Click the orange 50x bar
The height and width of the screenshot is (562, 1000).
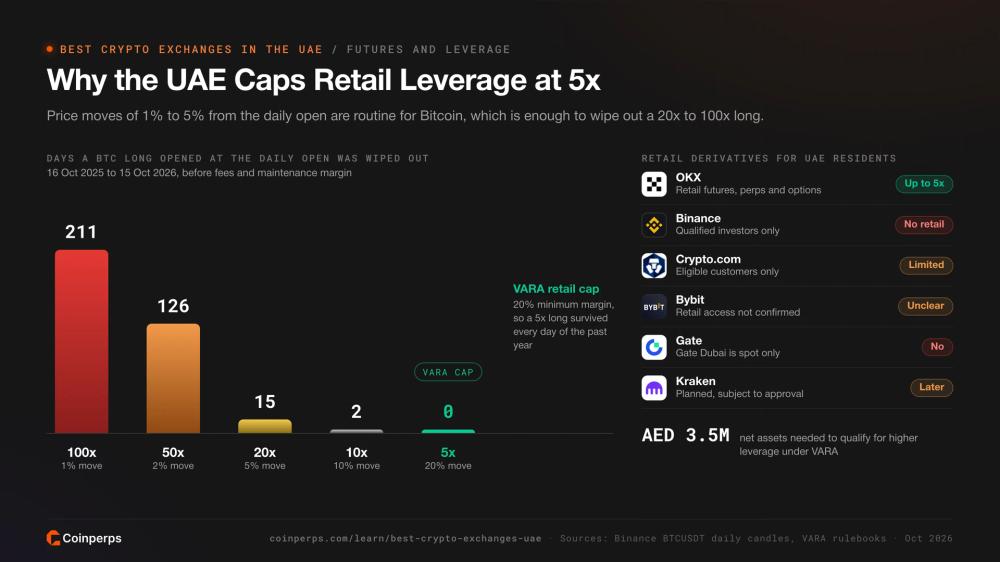pos(173,378)
